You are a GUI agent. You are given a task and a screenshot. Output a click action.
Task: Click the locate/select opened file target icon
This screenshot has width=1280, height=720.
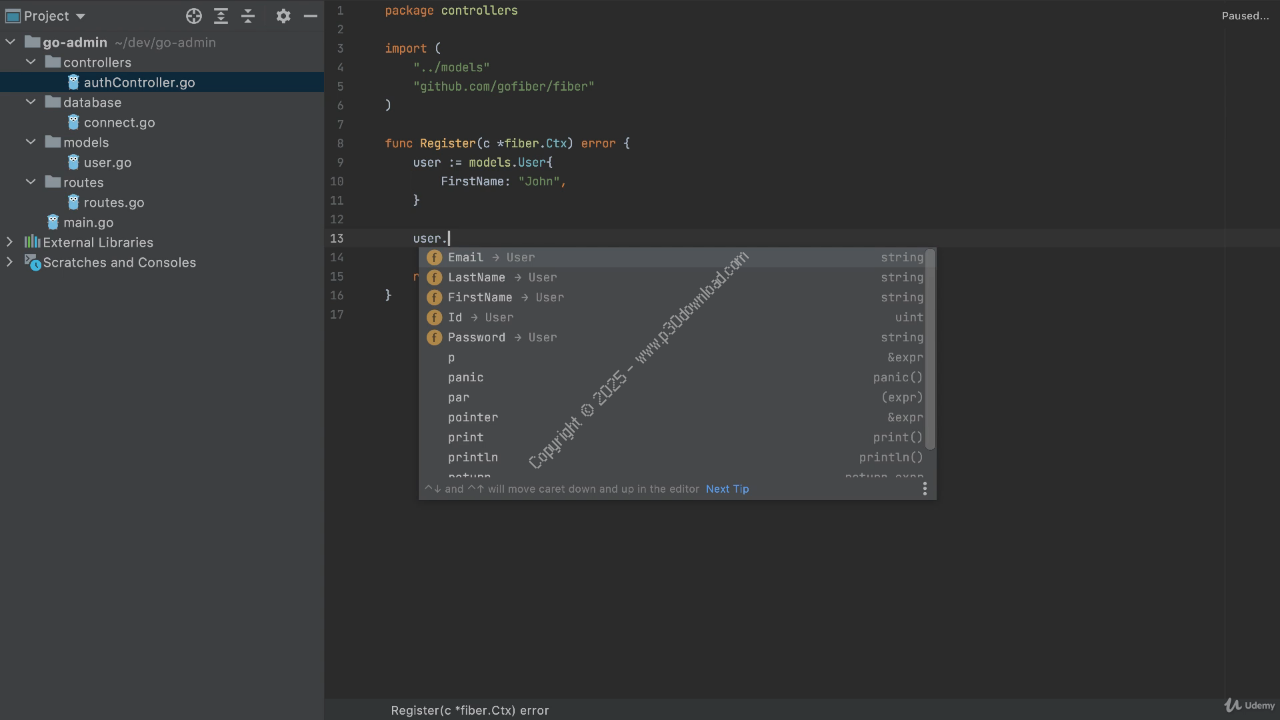tap(194, 16)
